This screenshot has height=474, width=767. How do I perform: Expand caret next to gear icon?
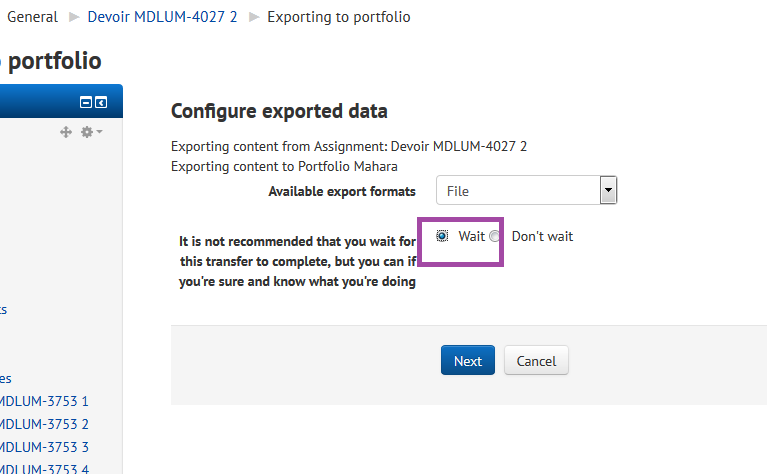99,132
